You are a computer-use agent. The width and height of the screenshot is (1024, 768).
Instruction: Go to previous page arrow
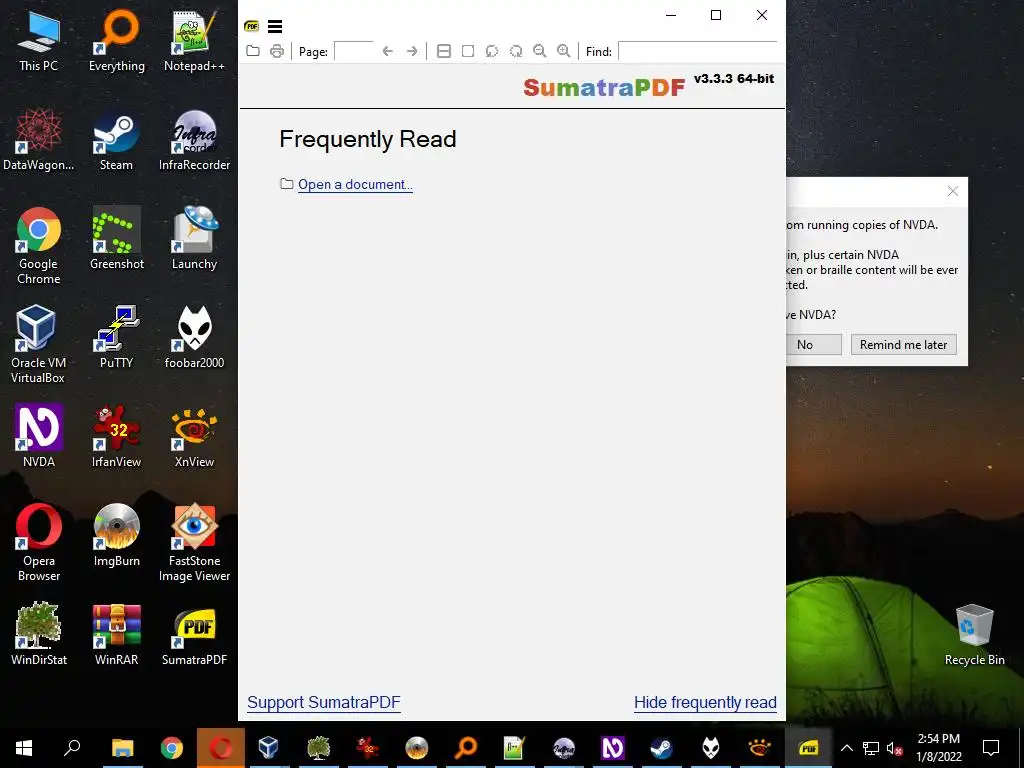(387, 51)
